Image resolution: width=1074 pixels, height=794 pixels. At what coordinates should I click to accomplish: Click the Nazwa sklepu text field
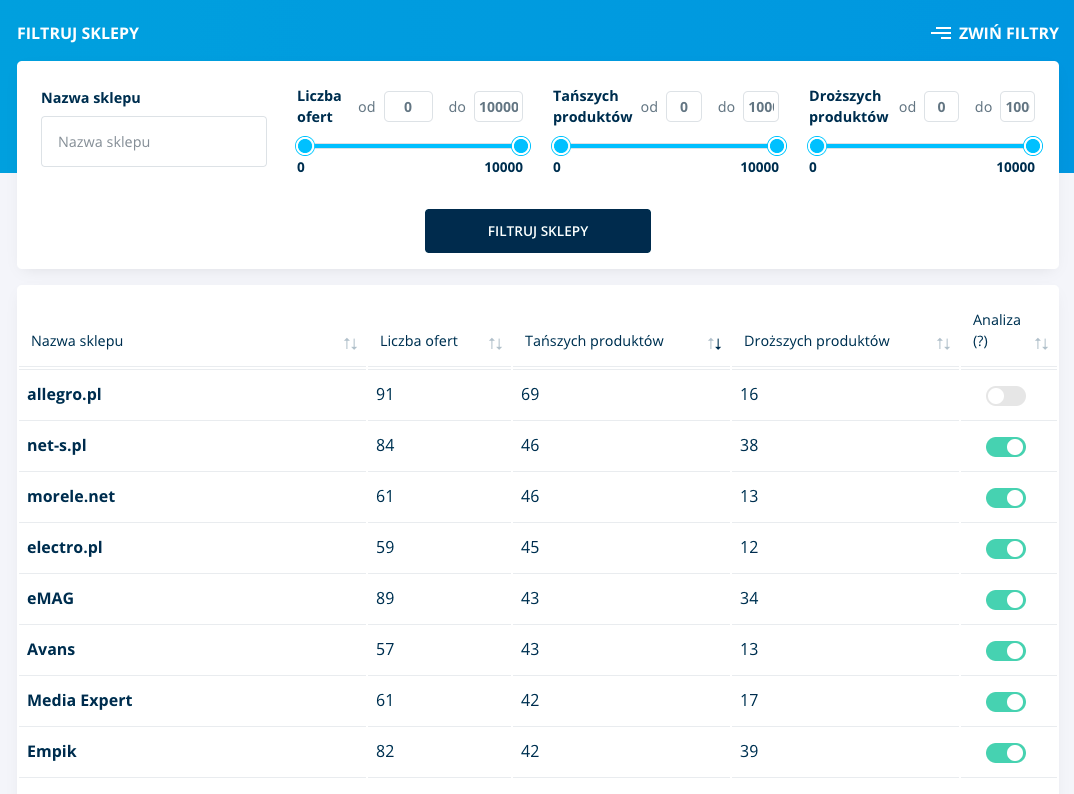pyautogui.click(x=154, y=142)
